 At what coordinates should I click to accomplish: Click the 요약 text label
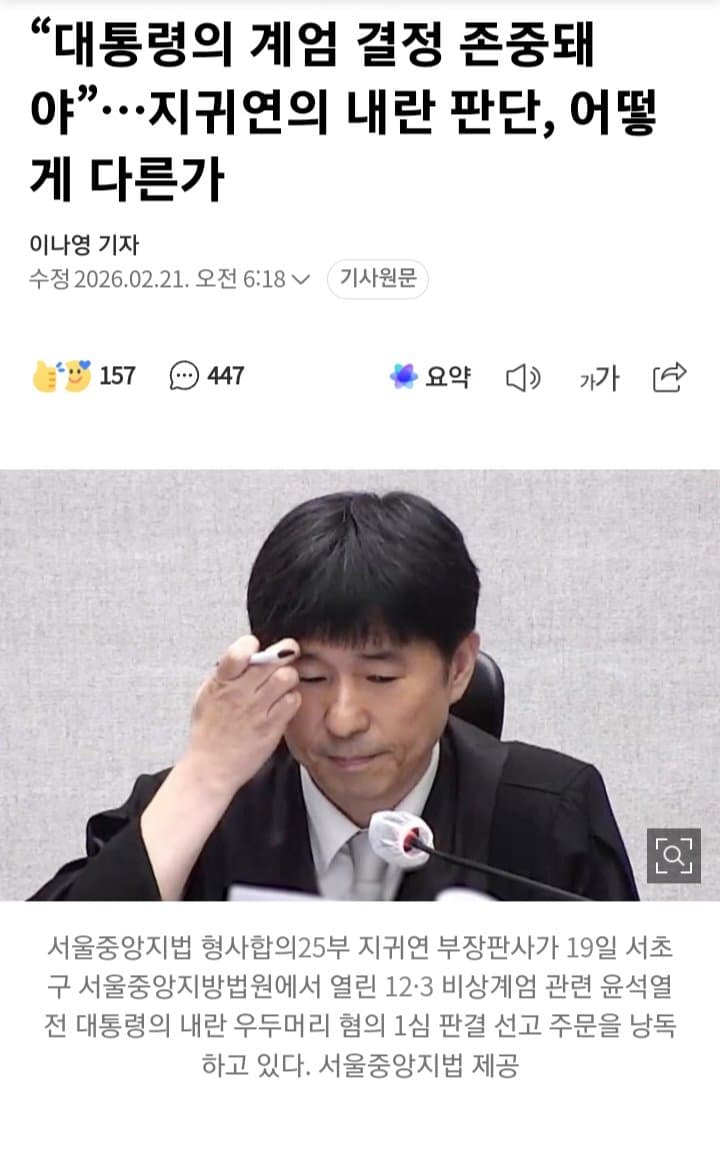point(448,377)
